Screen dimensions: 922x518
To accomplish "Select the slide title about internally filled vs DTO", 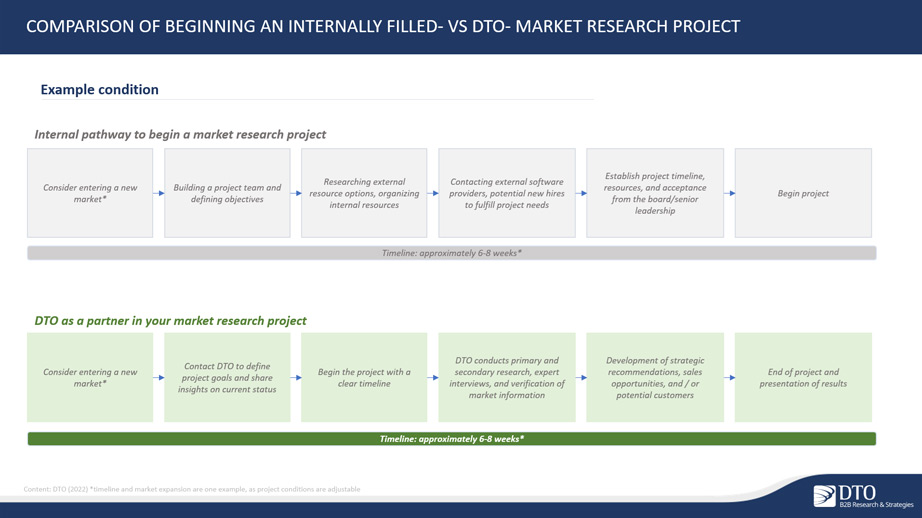I will coord(383,26).
